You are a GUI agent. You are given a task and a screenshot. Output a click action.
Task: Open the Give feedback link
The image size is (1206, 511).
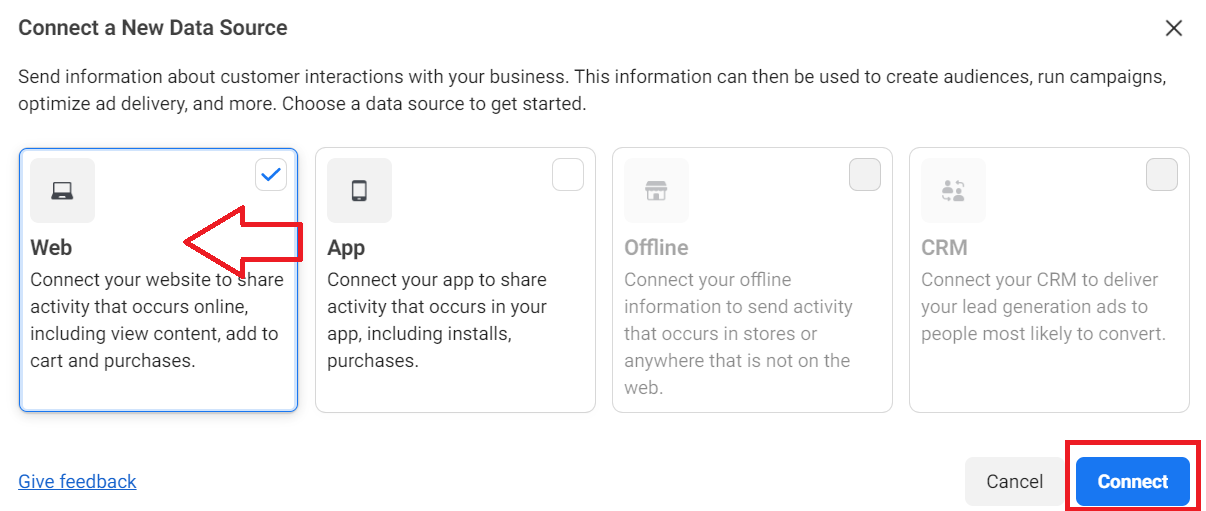pyautogui.click(x=77, y=481)
